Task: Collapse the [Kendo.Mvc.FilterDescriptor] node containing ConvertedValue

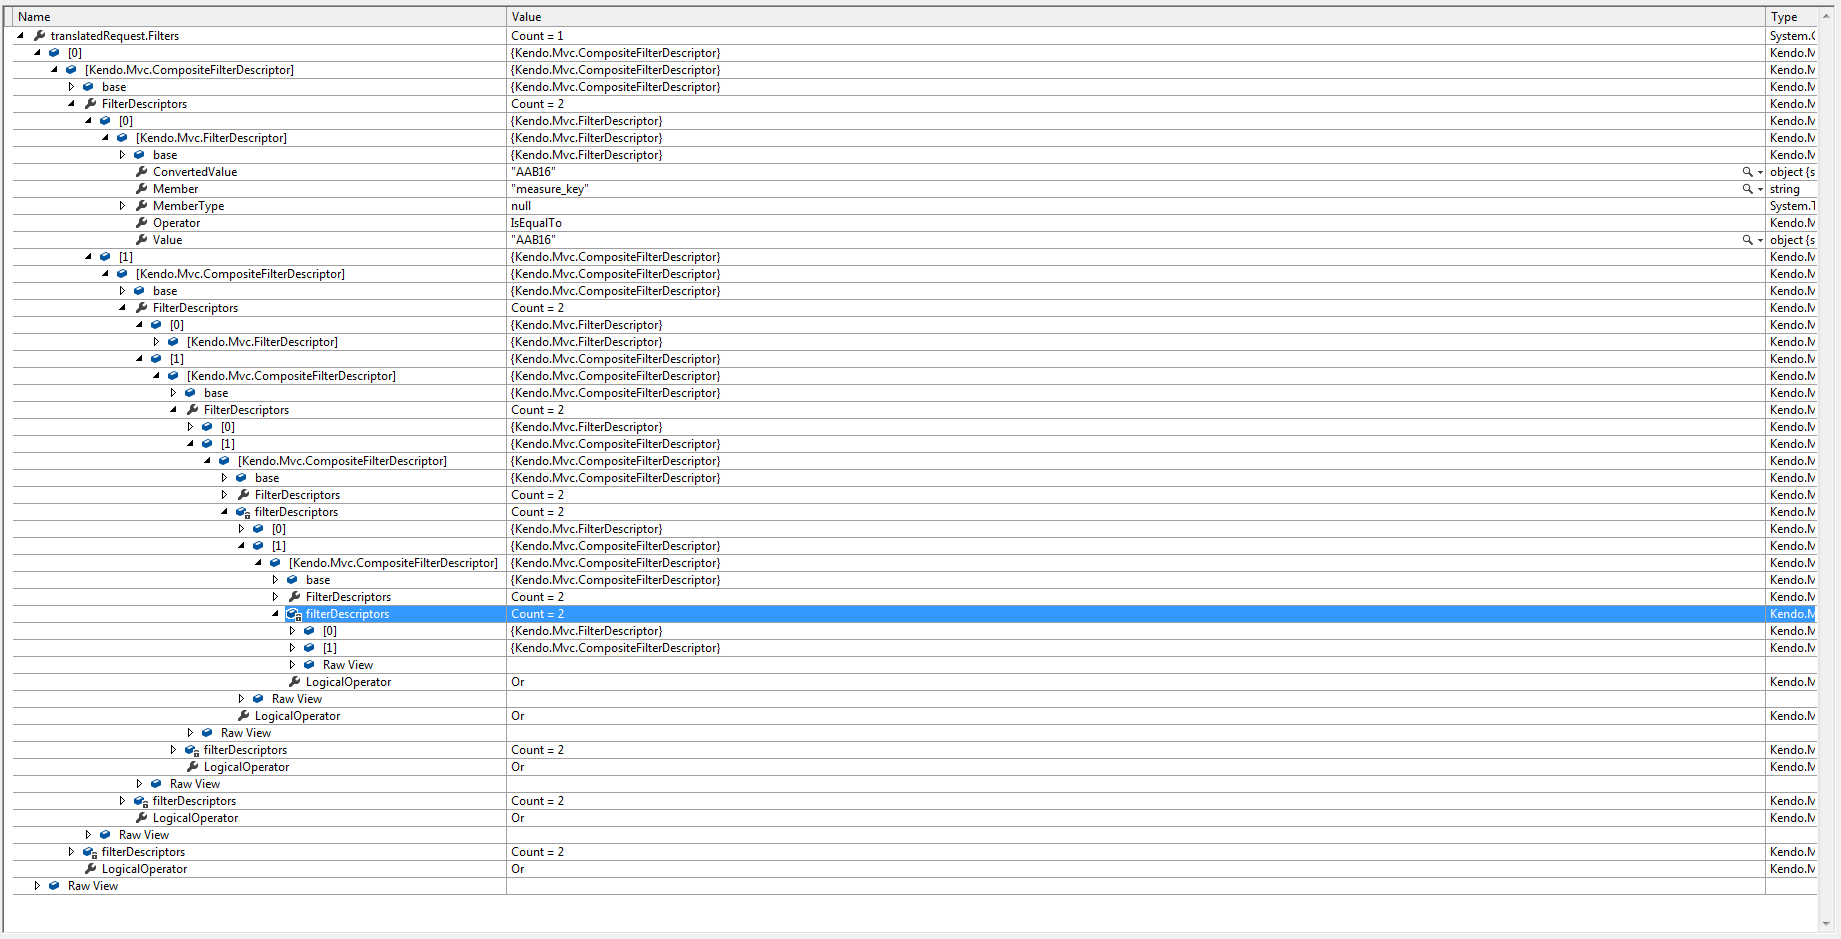Action: pyautogui.click(x=105, y=138)
